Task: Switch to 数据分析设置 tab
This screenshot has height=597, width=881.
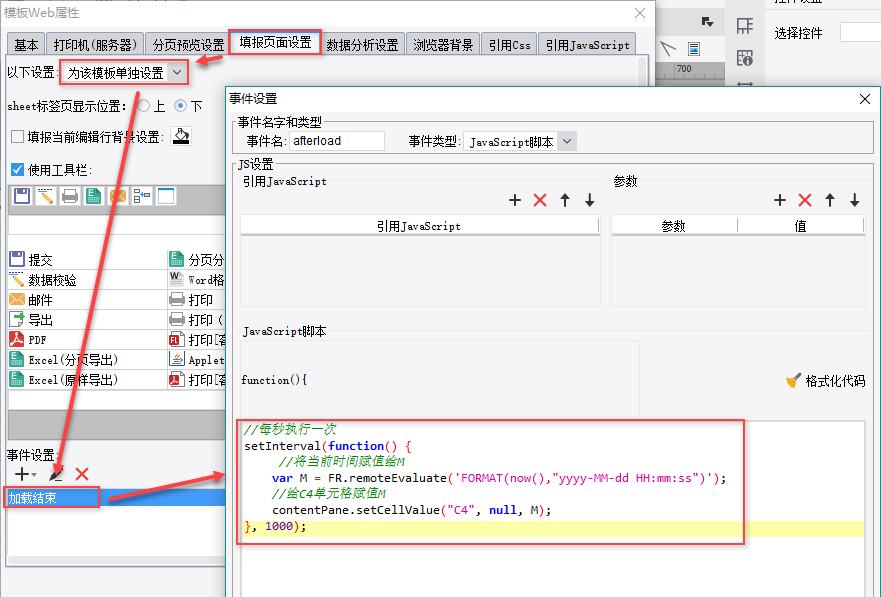Action: coord(362,44)
